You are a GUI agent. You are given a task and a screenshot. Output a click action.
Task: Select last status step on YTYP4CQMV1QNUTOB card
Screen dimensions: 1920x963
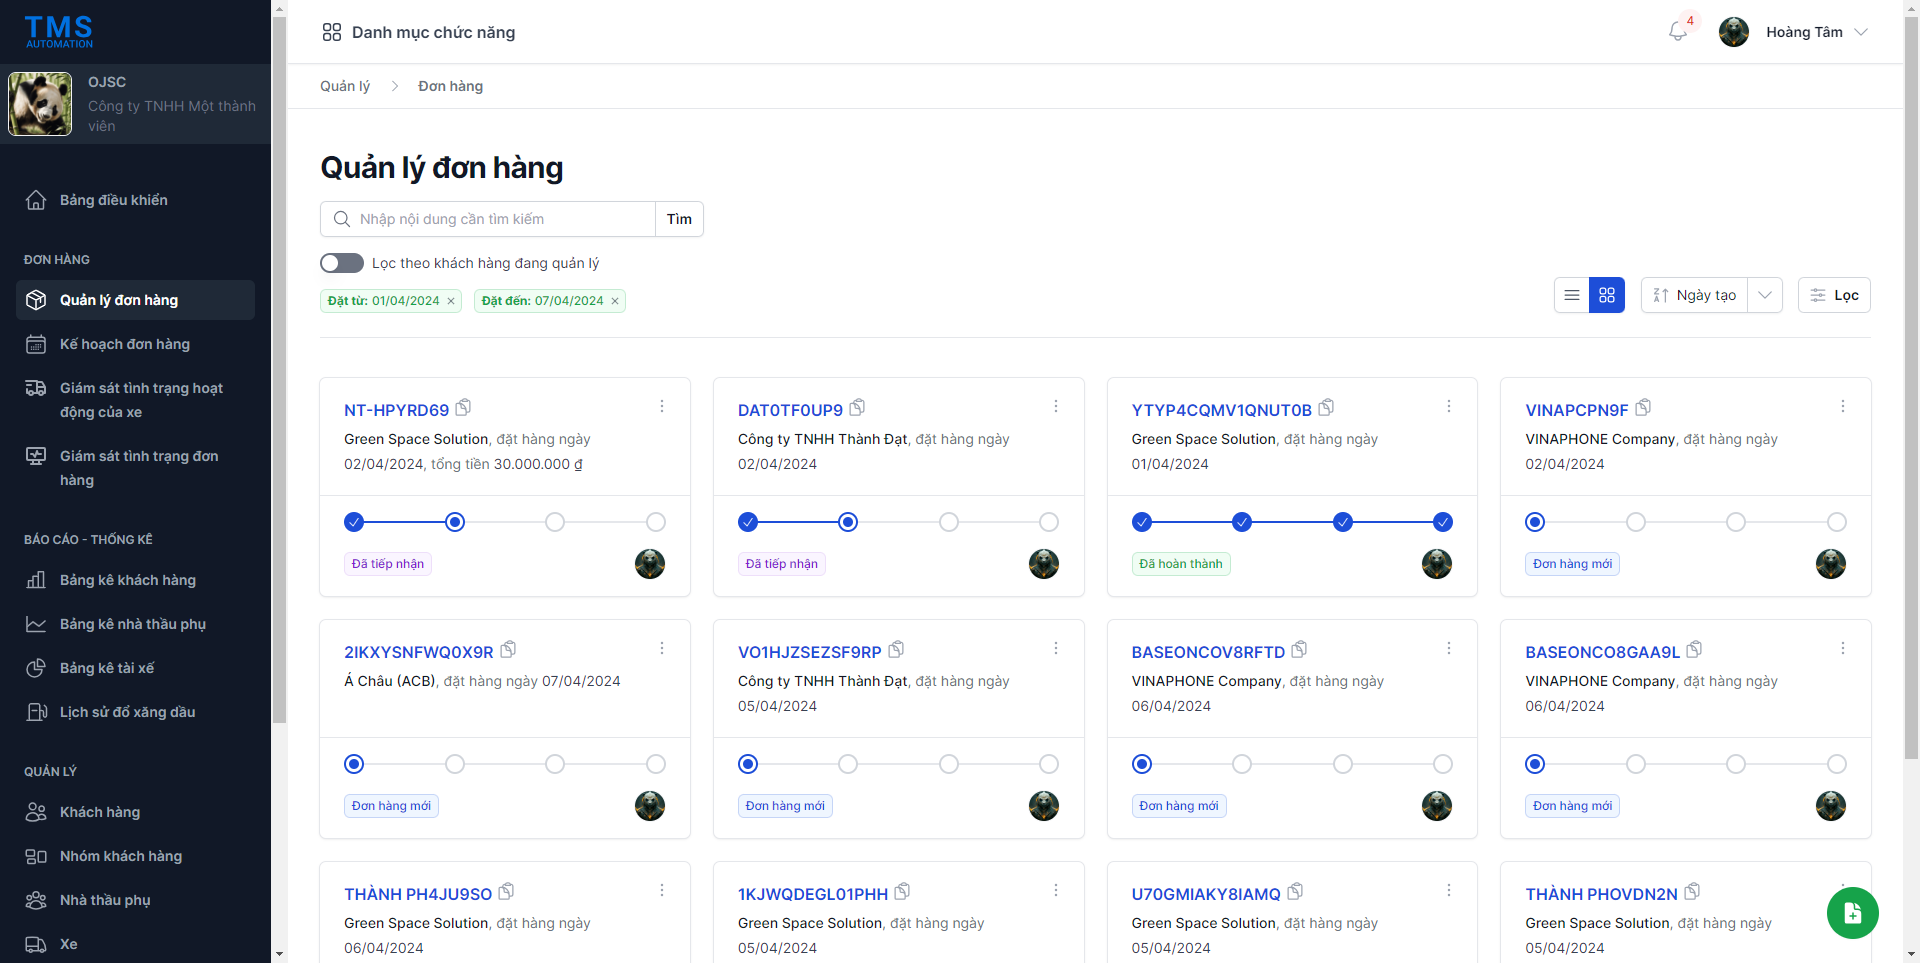pos(1443,522)
